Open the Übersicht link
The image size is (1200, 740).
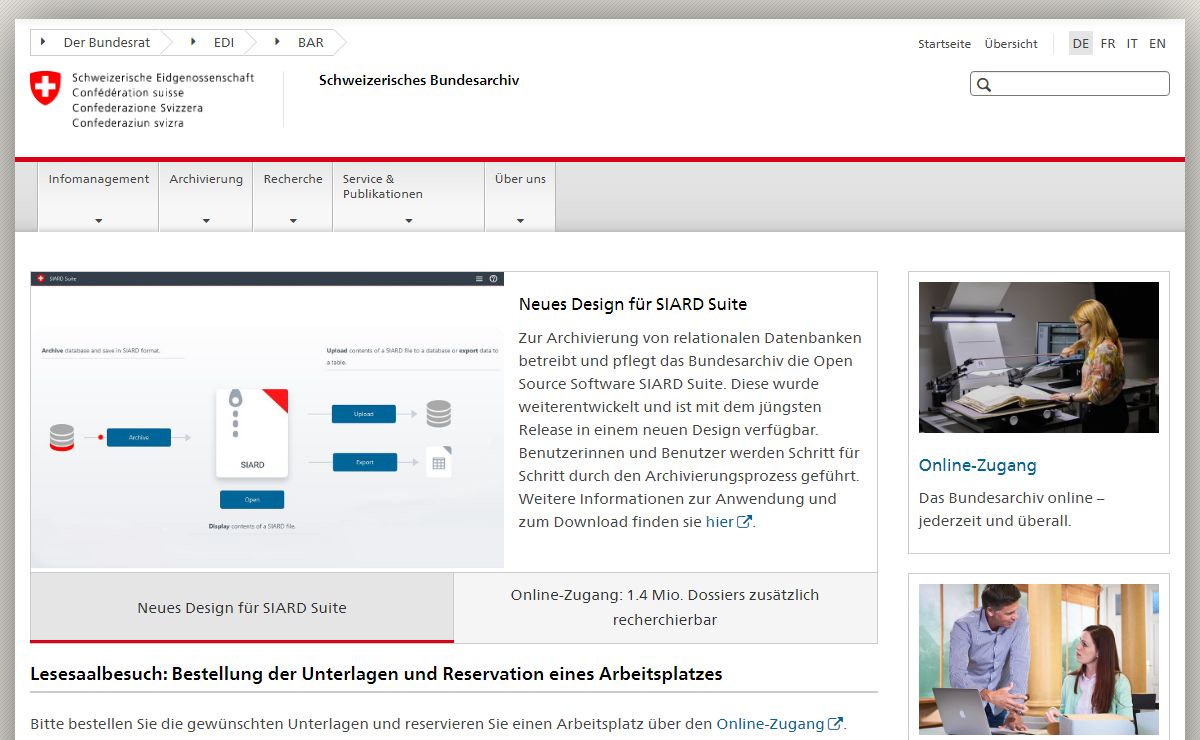(1011, 44)
